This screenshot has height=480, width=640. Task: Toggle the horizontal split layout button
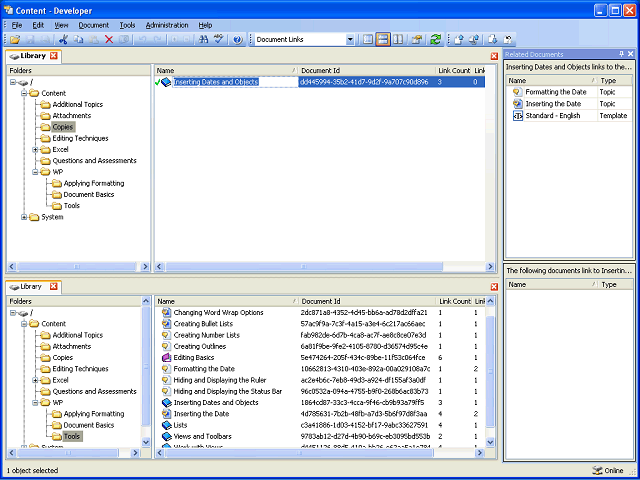tap(383, 39)
